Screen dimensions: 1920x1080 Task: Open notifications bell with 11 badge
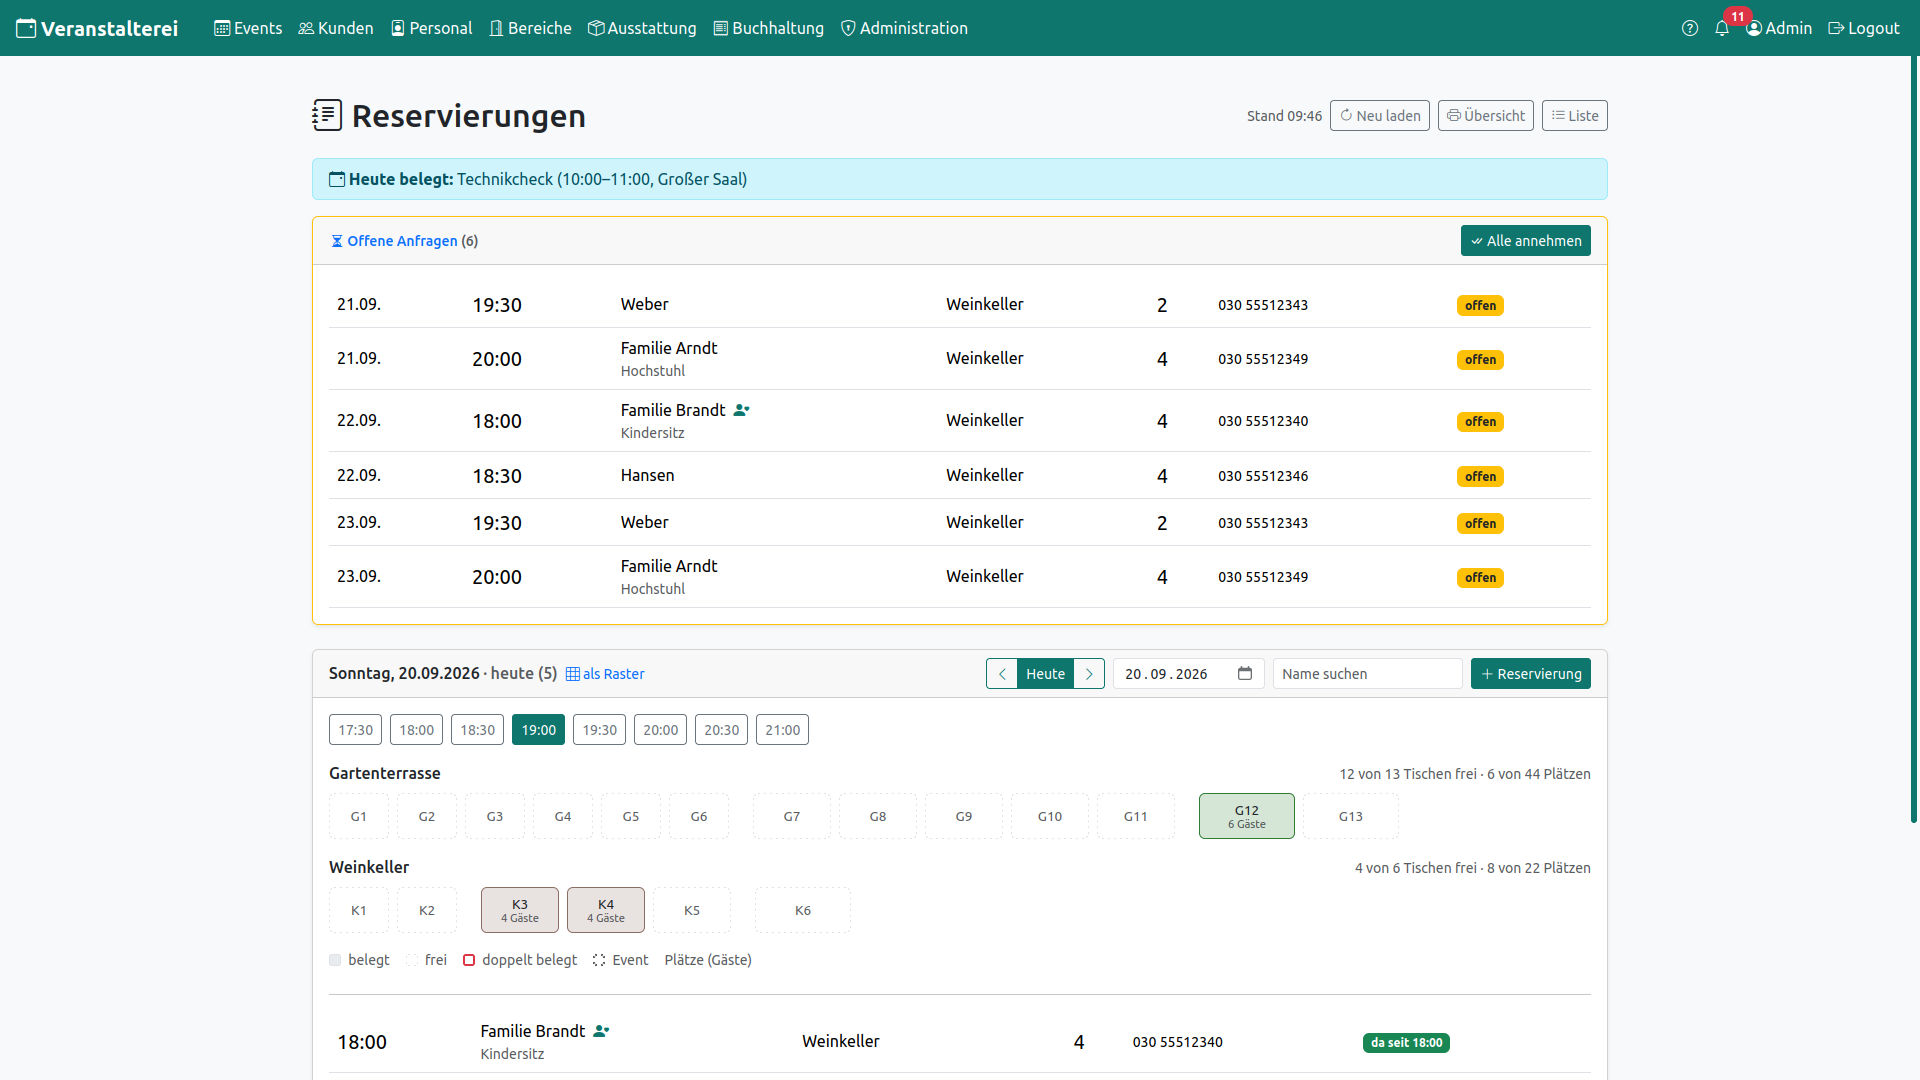click(1722, 28)
